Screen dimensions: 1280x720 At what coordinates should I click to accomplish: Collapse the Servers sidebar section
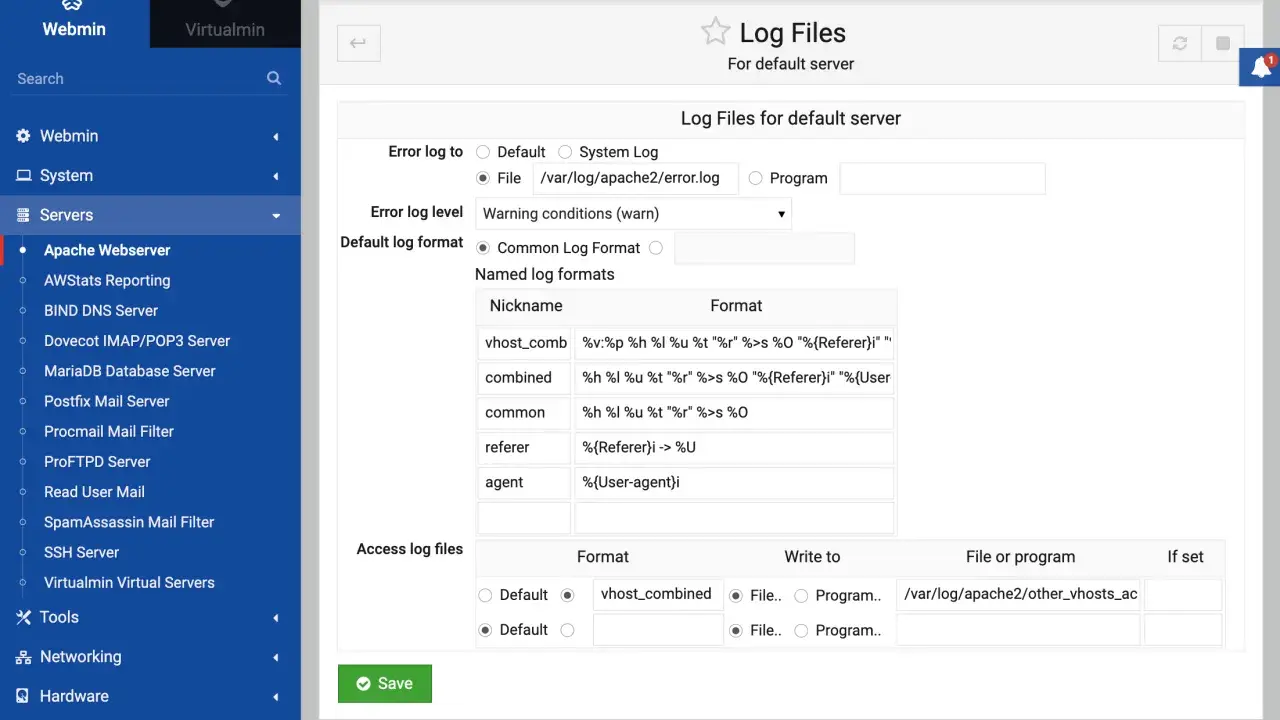coord(276,216)
